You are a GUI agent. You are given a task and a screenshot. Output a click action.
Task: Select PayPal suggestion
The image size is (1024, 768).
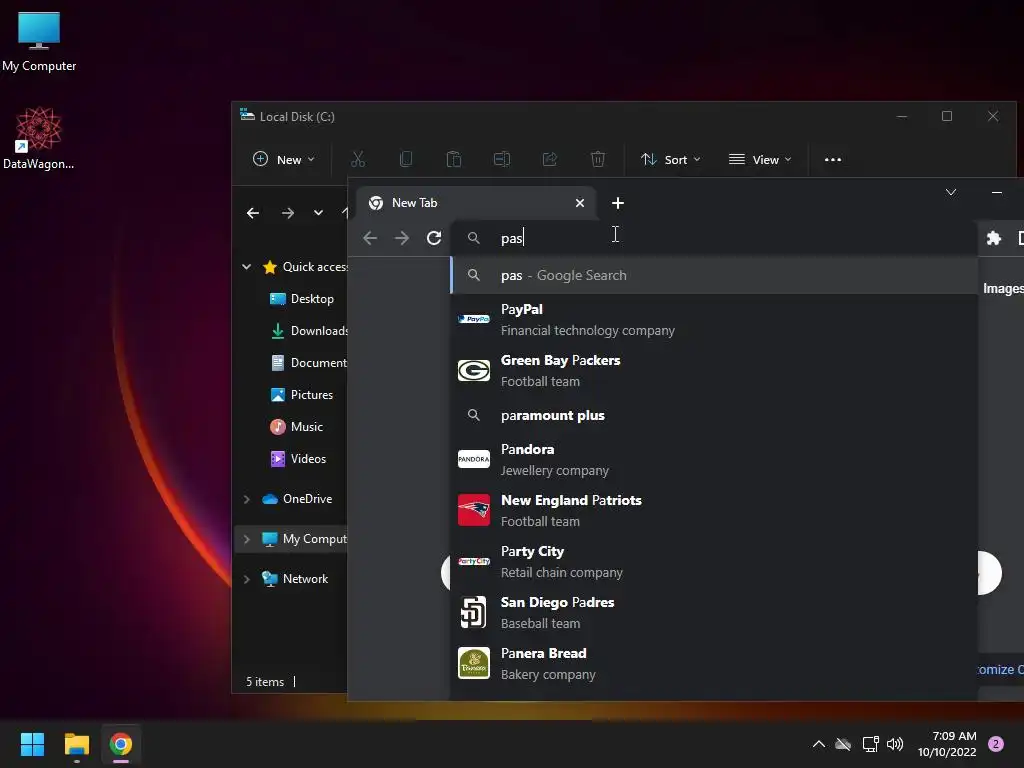pyautogui.click(x=714, y=319)
